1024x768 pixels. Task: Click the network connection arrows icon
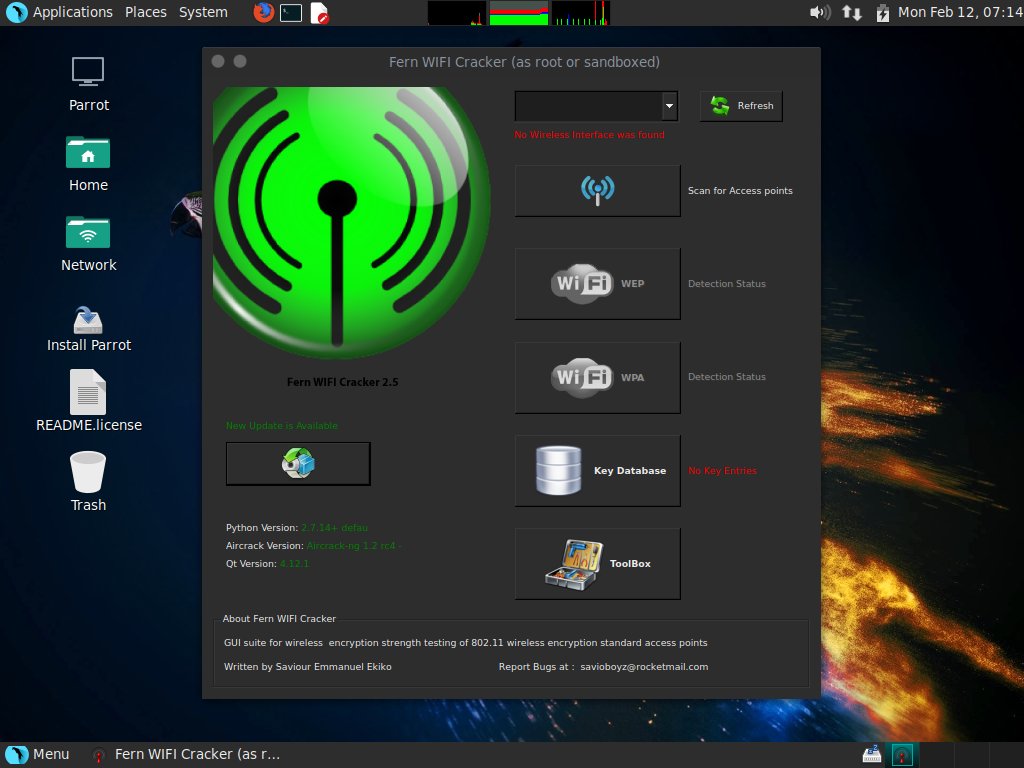click(852, 12)
